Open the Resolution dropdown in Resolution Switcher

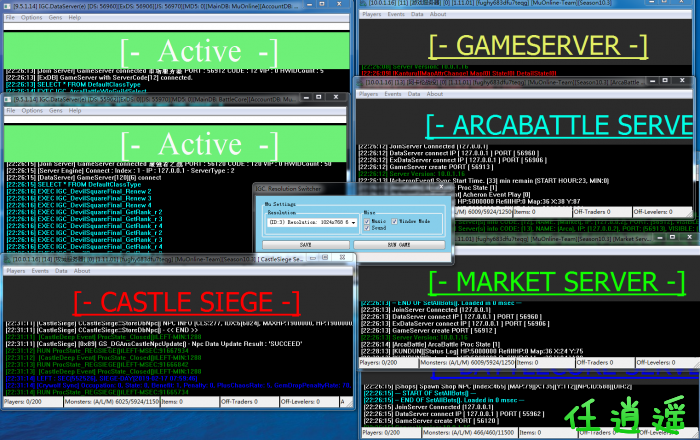tap(312, 222)
